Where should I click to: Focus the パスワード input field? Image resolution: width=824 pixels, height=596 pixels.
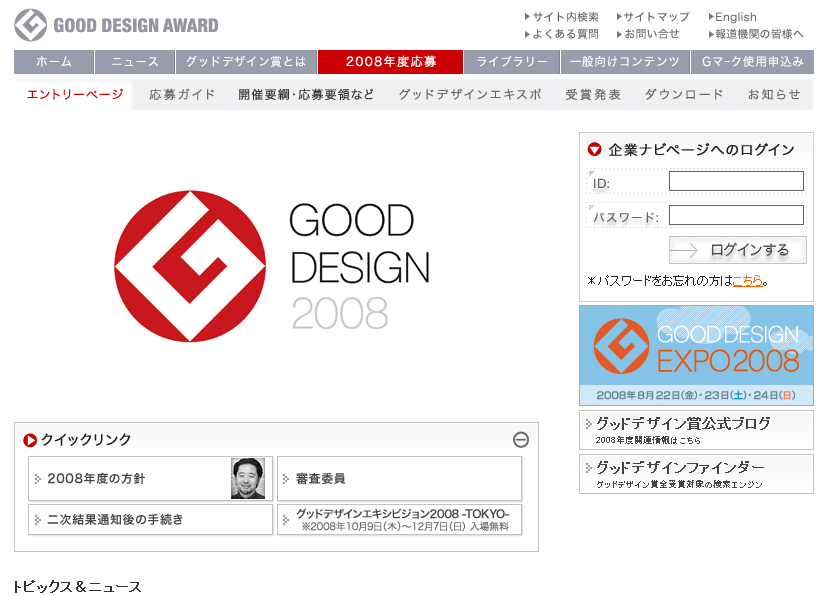pos(736,215)
